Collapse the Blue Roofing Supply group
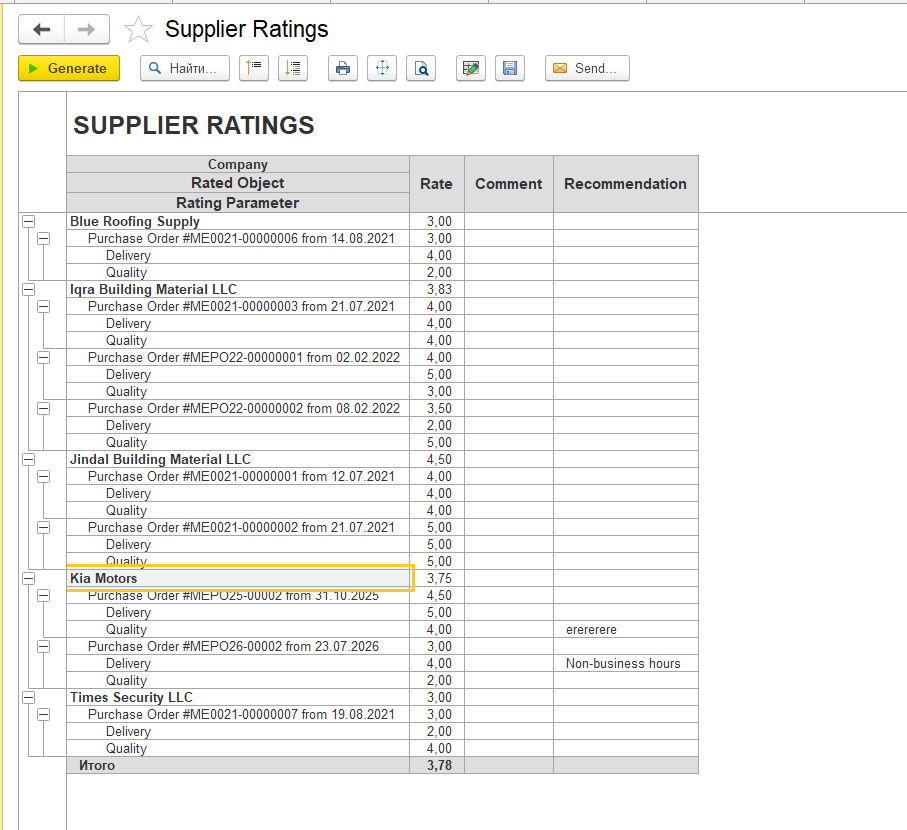Screen dimensions: 907x830 (x=28, y=222)
